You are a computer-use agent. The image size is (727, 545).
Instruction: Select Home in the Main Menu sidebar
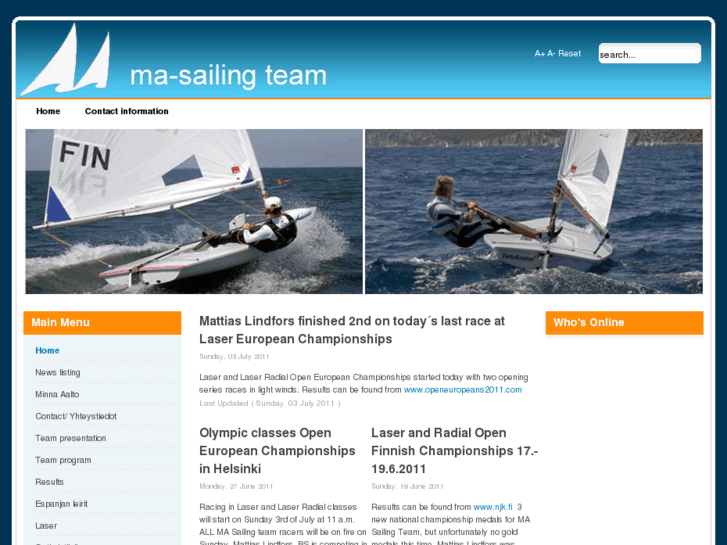point(47,351)
